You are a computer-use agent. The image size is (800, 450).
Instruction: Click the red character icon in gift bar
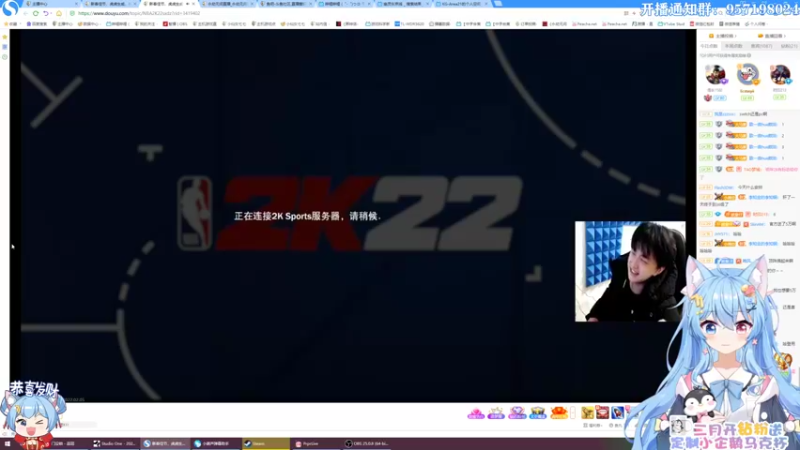tap(603, 412)
